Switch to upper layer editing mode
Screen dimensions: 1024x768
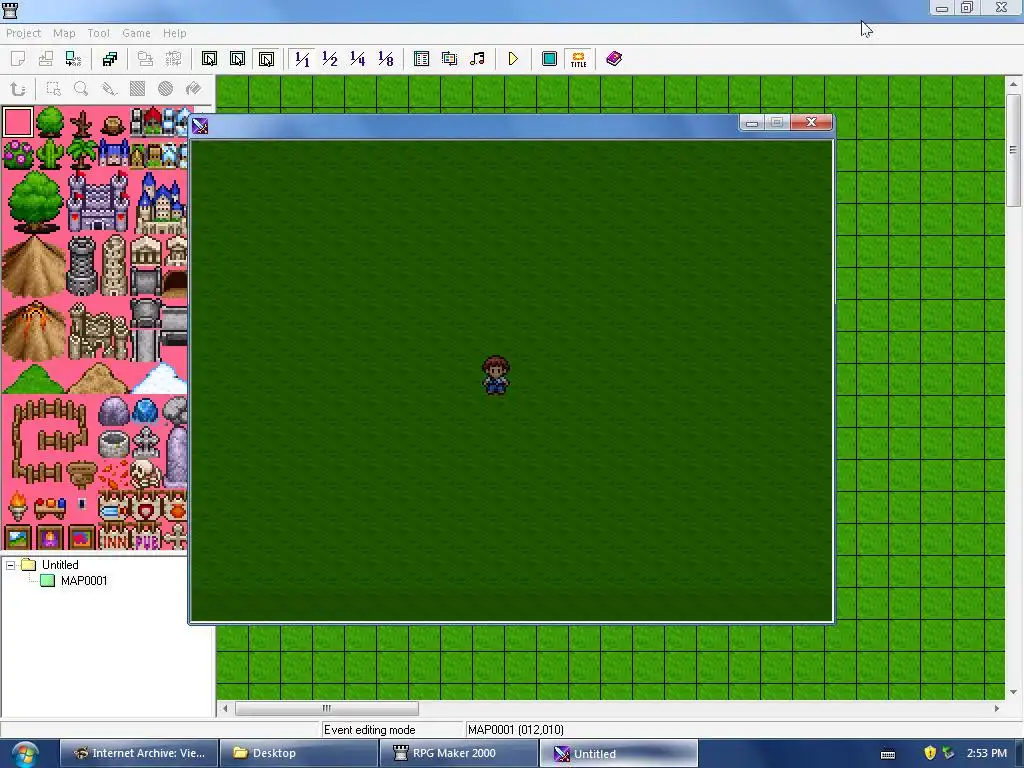coord(238,59)
